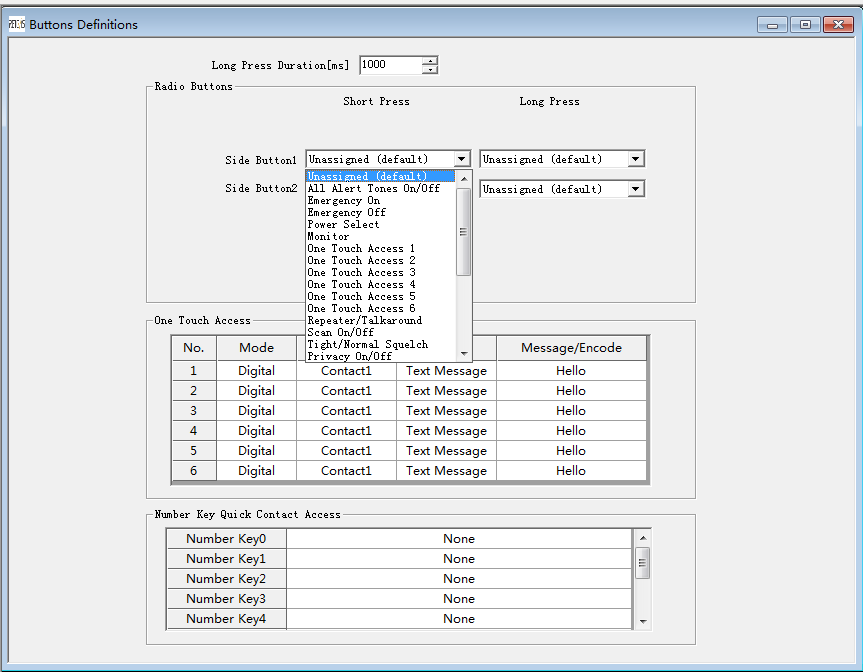
Task: Choose Tight/Normal Squelch option
Action: point(367,344)
